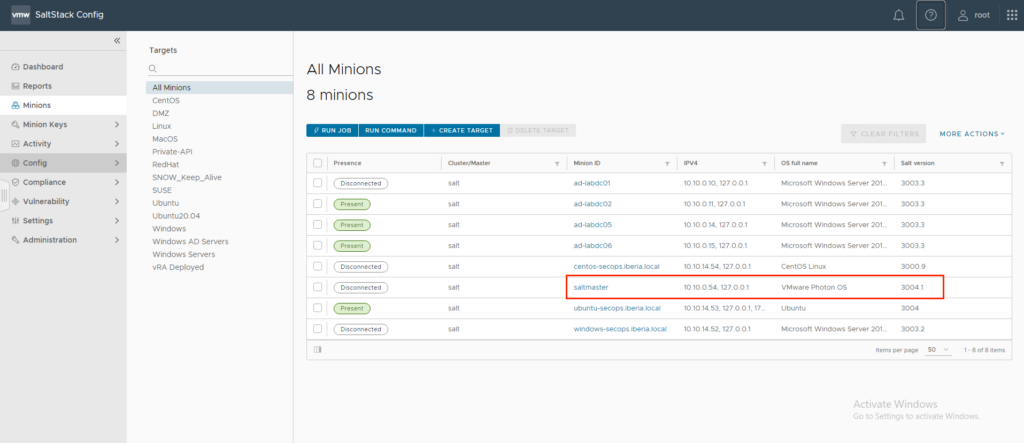Select the All Minions target
Viewport: 1024px width, 443px height.
(x=219, y=88)
